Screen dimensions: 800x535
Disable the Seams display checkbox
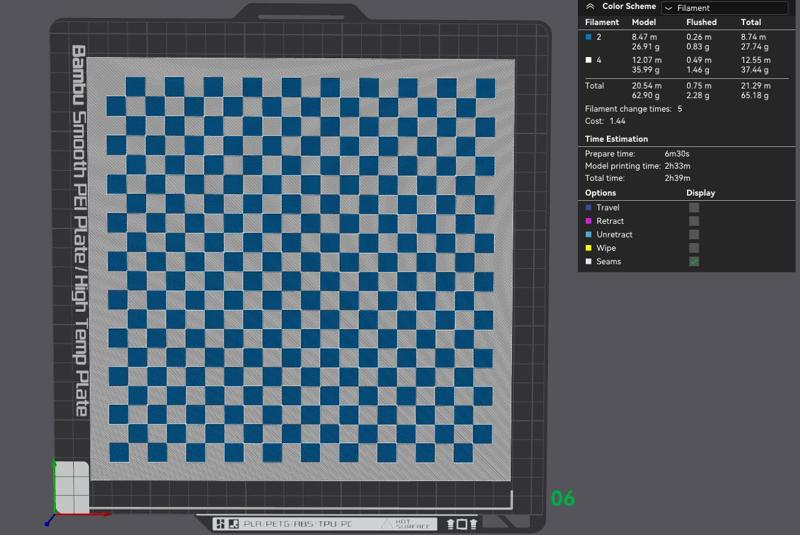694,261
